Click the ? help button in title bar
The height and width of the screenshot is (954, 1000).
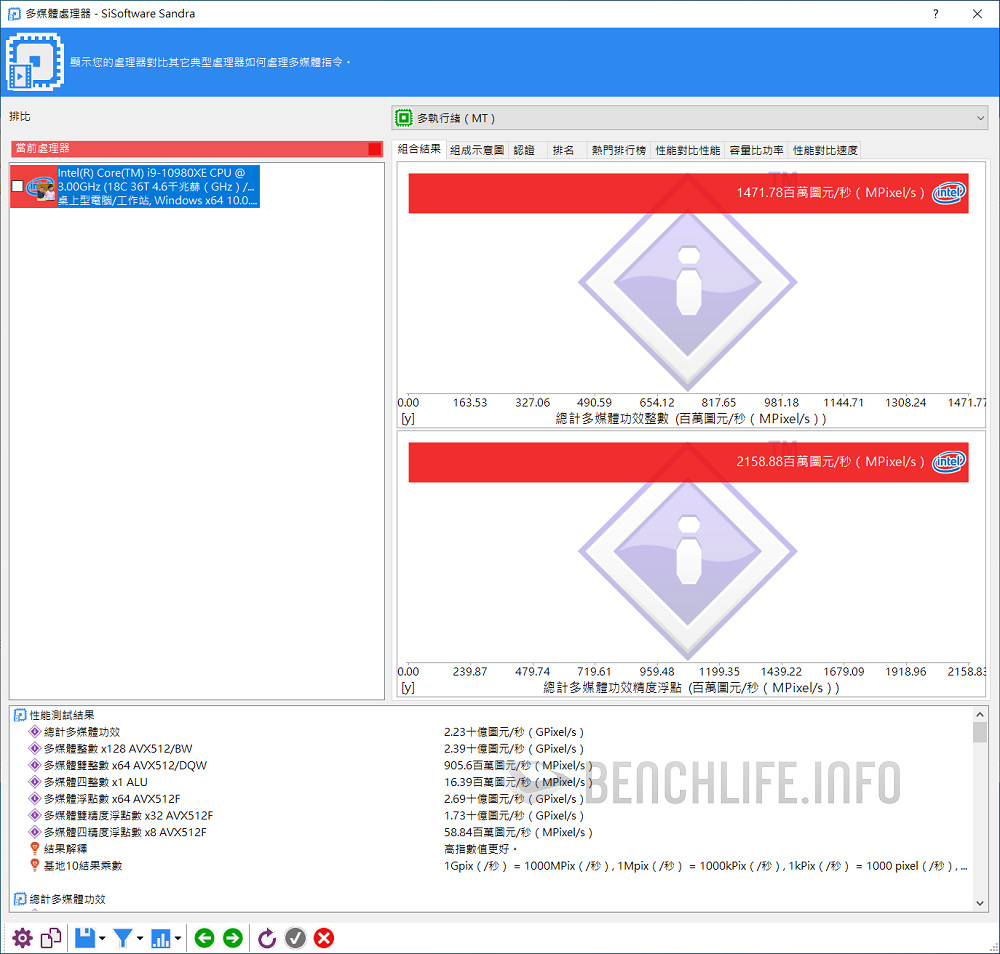pyautogui.click(x=936, y=14)
